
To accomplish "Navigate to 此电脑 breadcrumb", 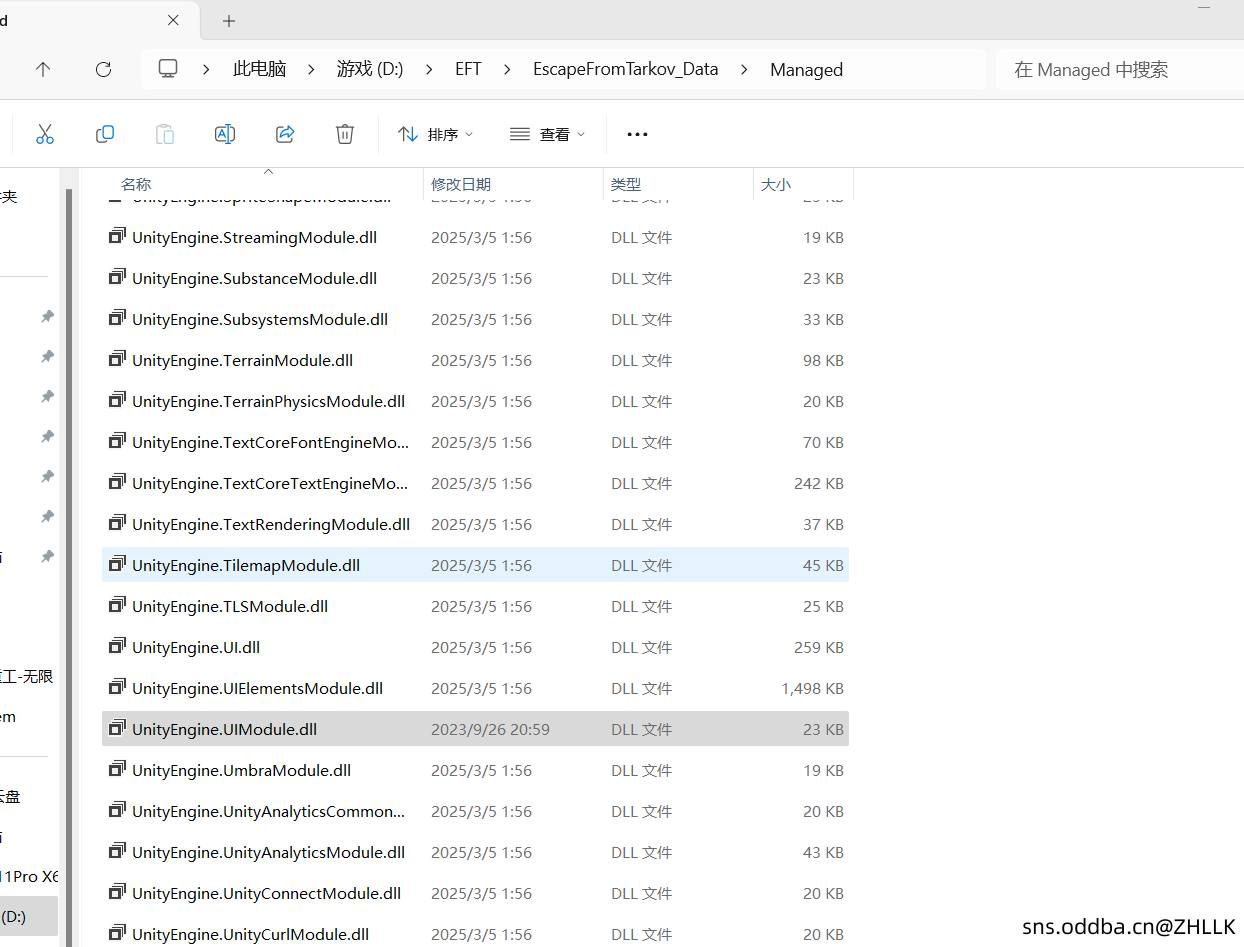I will click(259, 69).
